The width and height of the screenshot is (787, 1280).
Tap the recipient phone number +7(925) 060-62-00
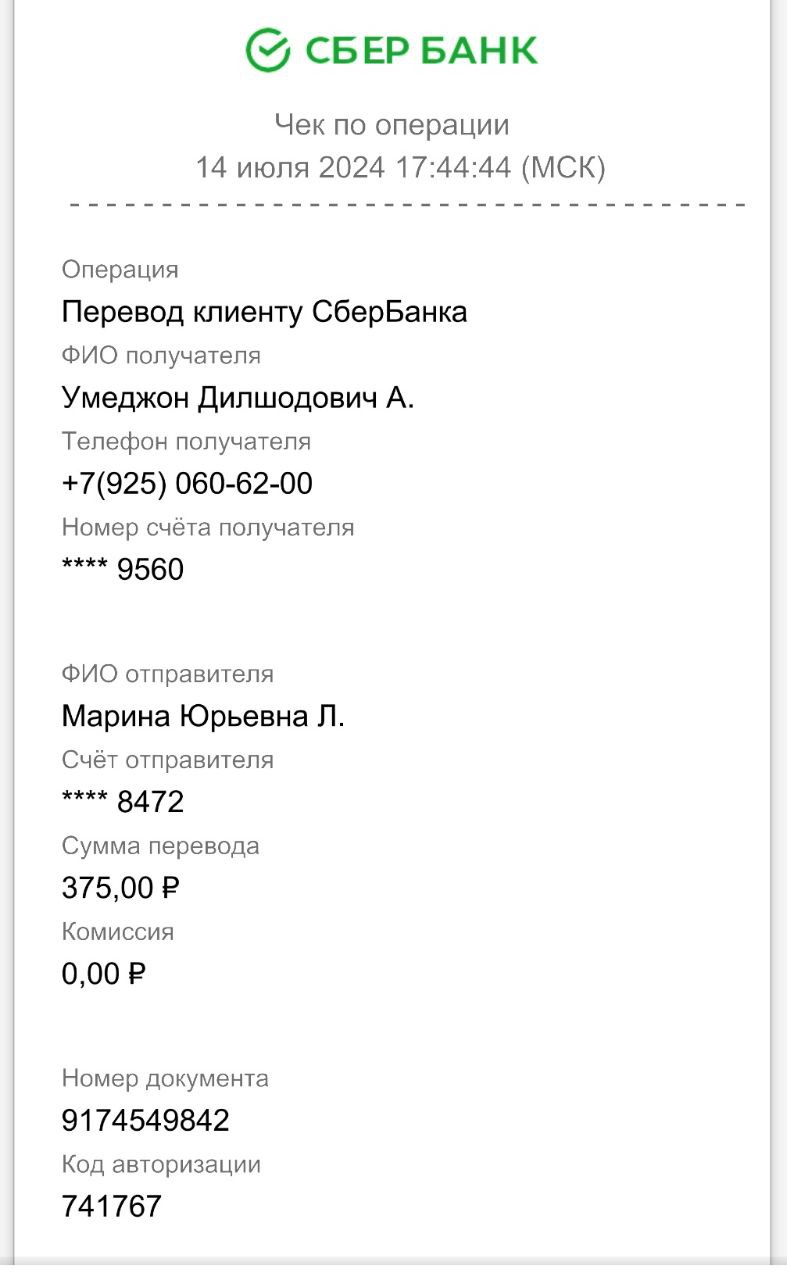187,484
